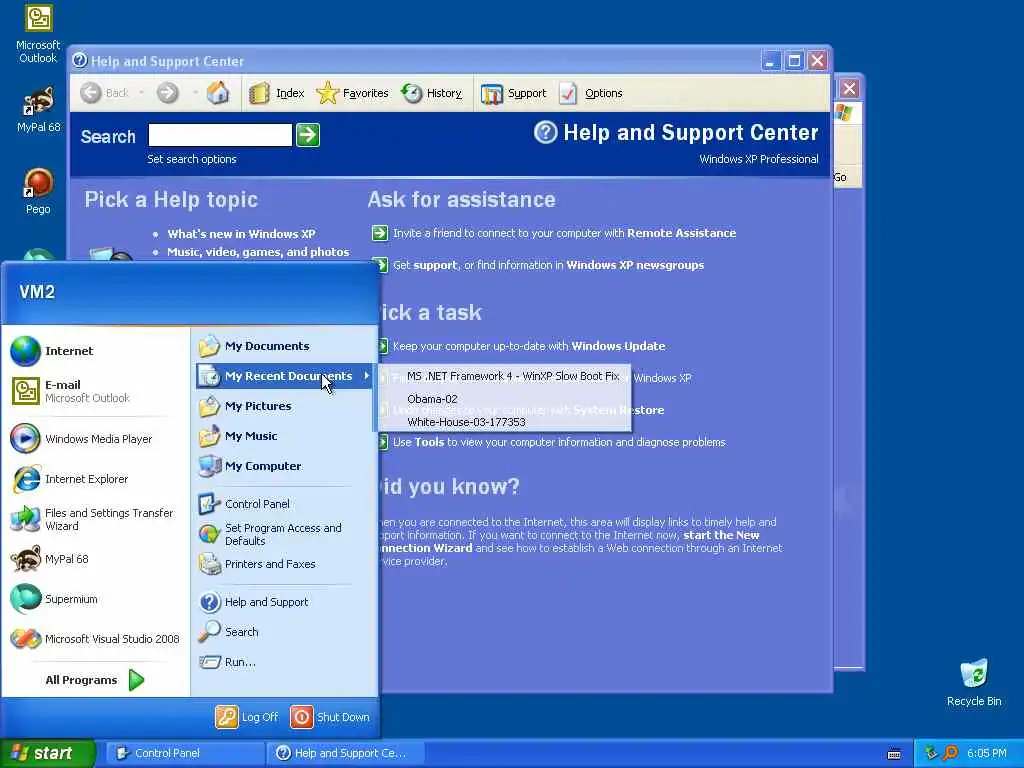This screenshot has height=768, width=1024.
Task: Open Tools to view computer information link
Action: [x=559, y=442]
